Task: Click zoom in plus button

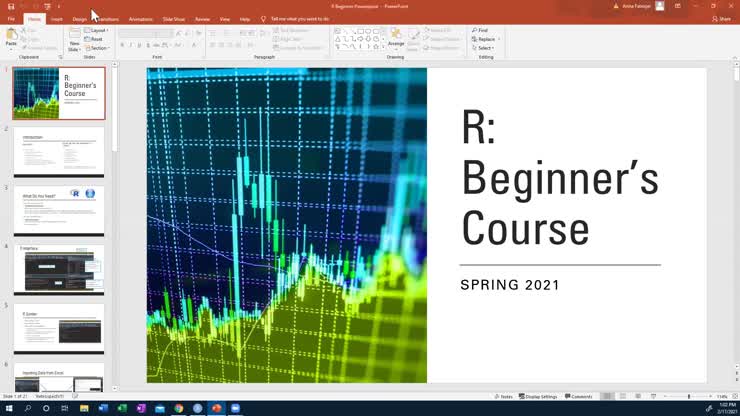Action: click(x=711, y=397)
